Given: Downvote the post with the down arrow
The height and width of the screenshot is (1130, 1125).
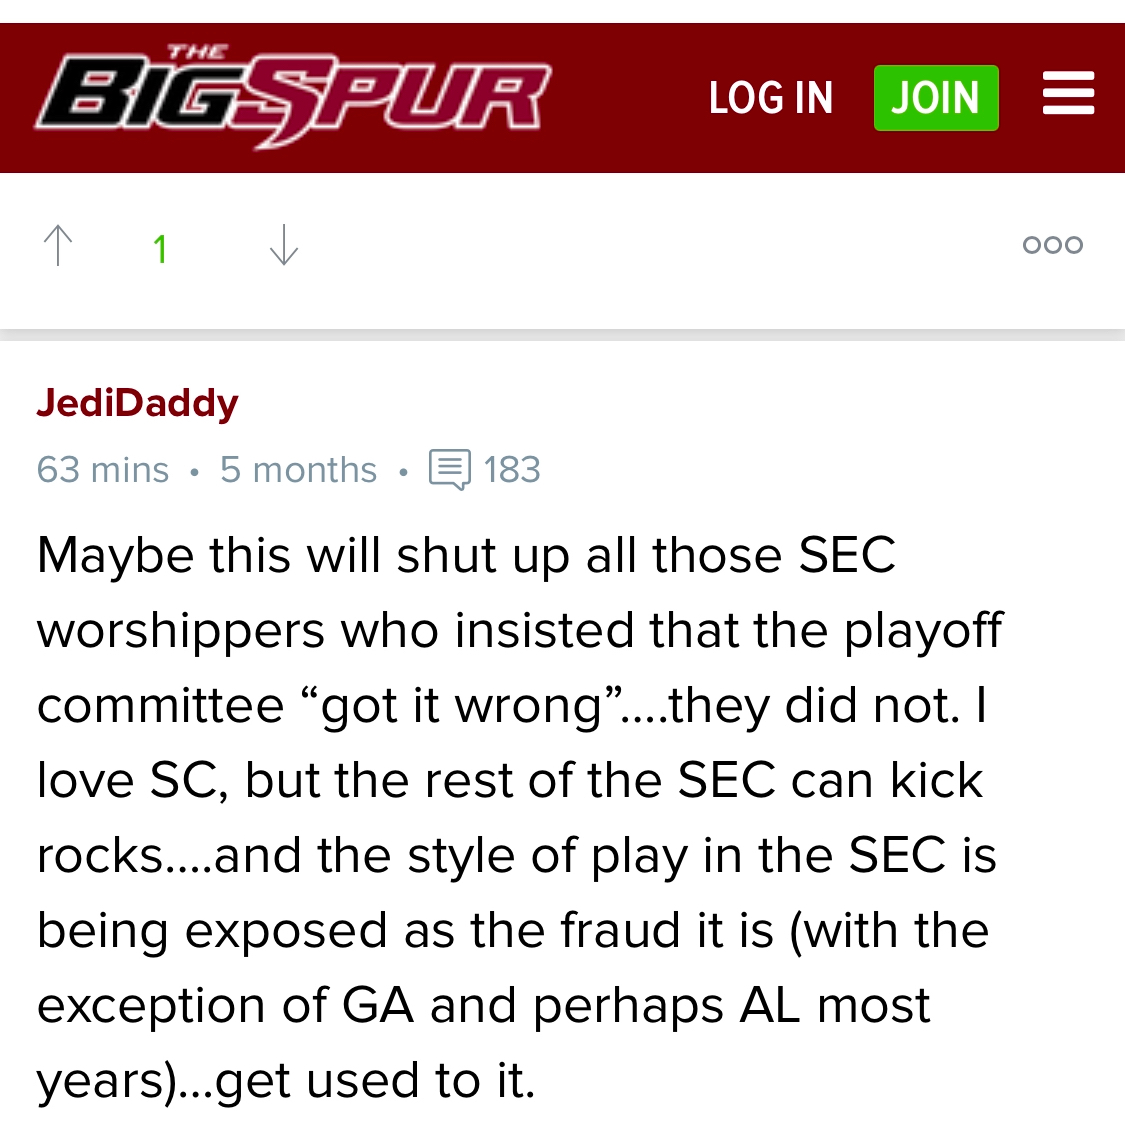Looking at the screenshot, I should pyautogui.click(x=284, y=245).
